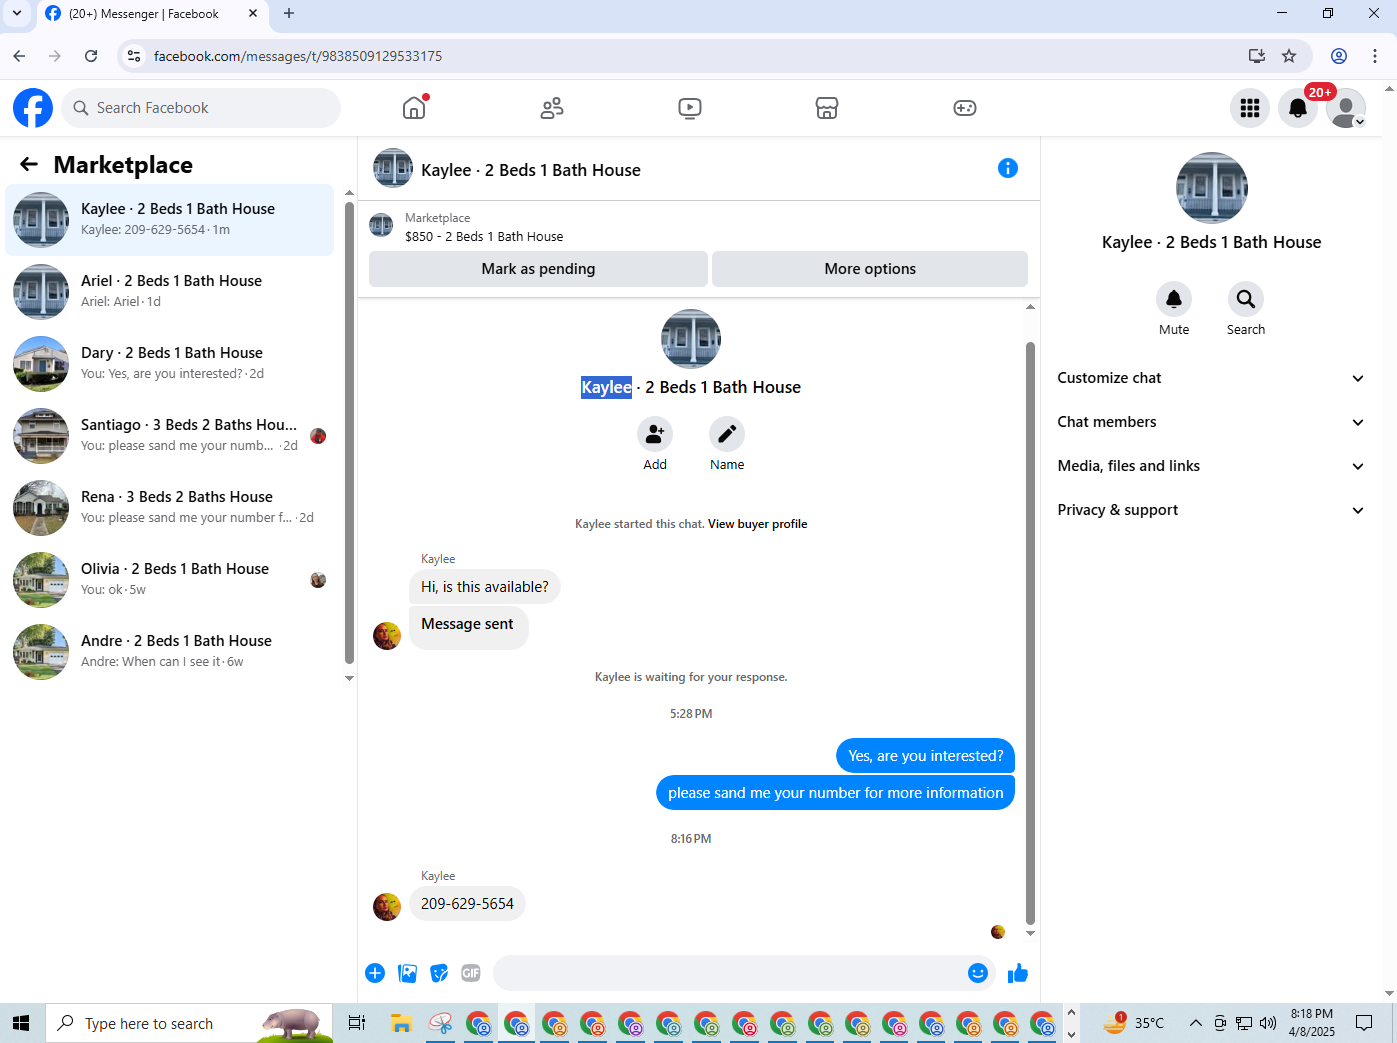The height and width of the screenshot is (1043, 1397).
Task: Open Rena's 3 Beds 2 Baths House chat
Action: tap(170, 507)
